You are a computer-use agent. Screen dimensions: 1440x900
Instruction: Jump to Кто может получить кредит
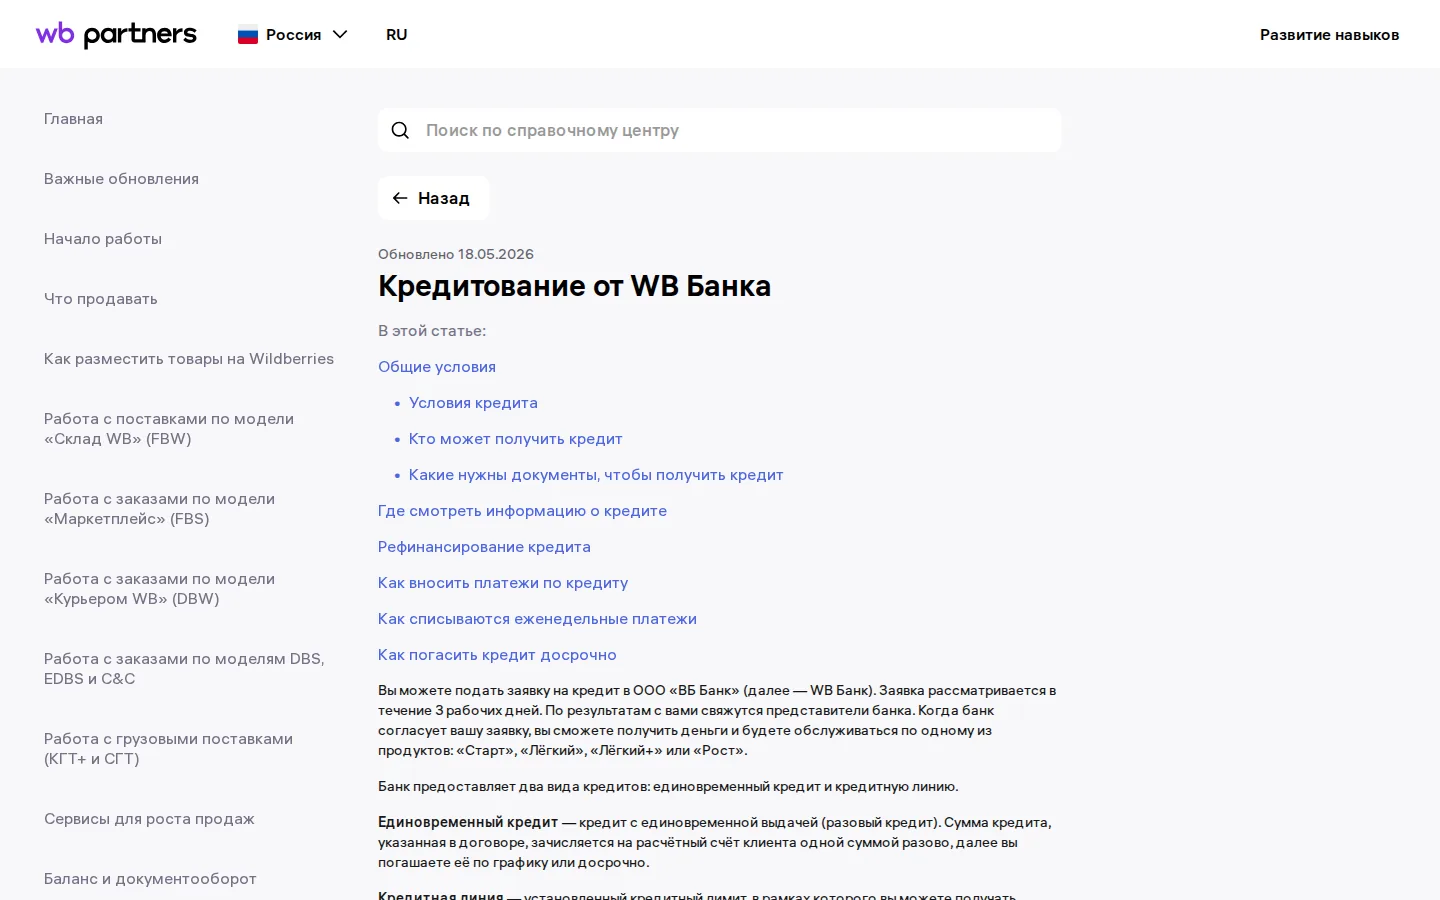pyautogui.click(x=515, y=439)
